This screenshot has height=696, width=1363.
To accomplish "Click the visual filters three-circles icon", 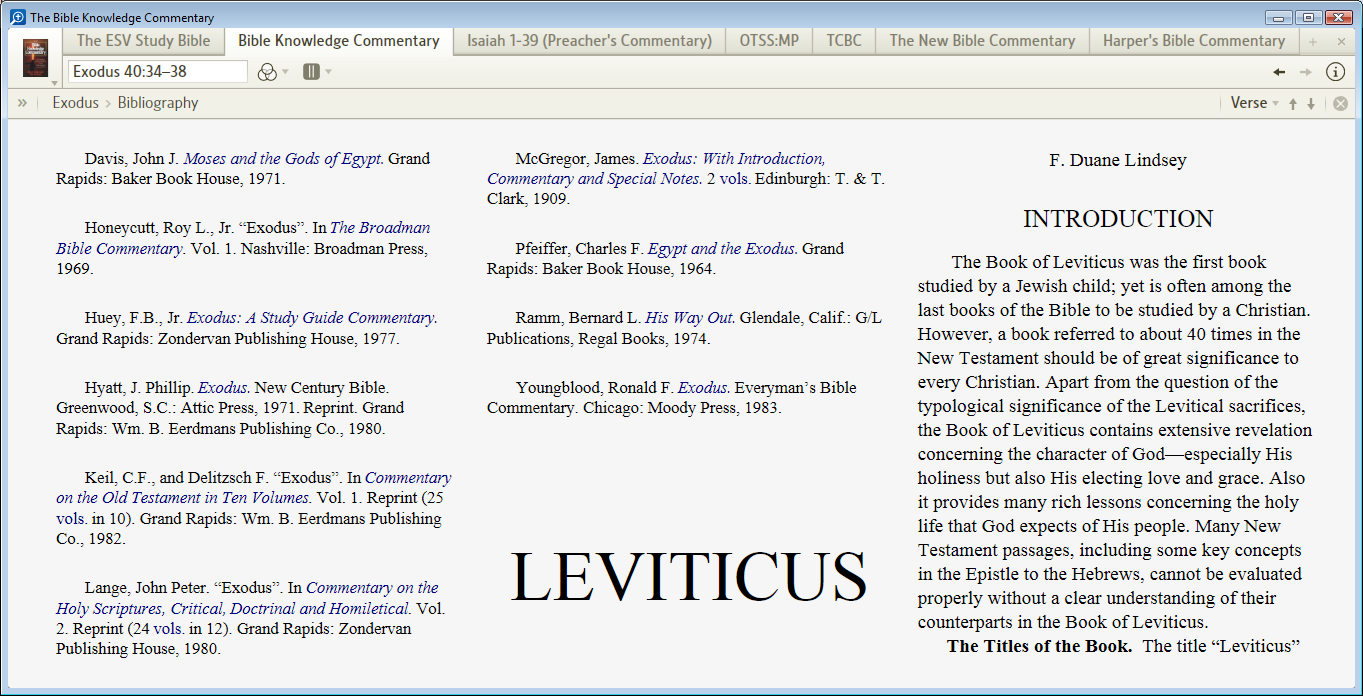I will pos(267,72).
